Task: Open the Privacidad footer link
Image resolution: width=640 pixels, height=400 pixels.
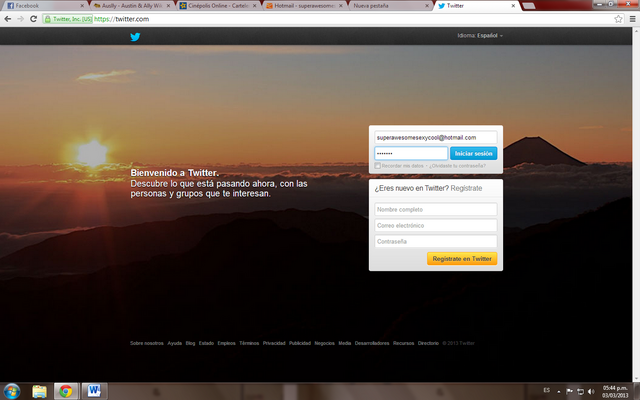Action: pyautogui.click(x=274, y=343)
